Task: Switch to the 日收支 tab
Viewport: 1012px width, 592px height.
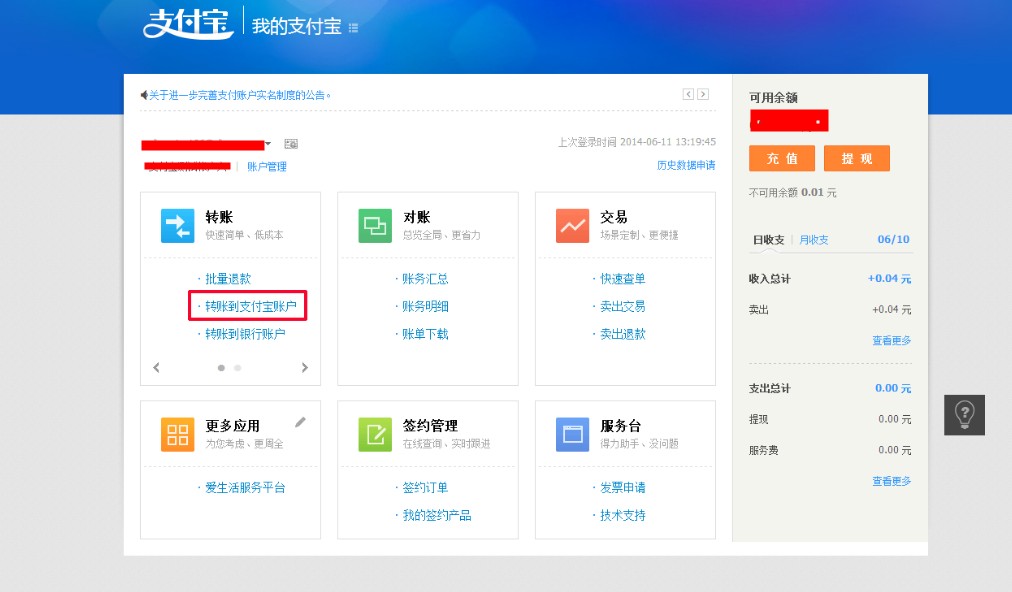Action: 768,240
